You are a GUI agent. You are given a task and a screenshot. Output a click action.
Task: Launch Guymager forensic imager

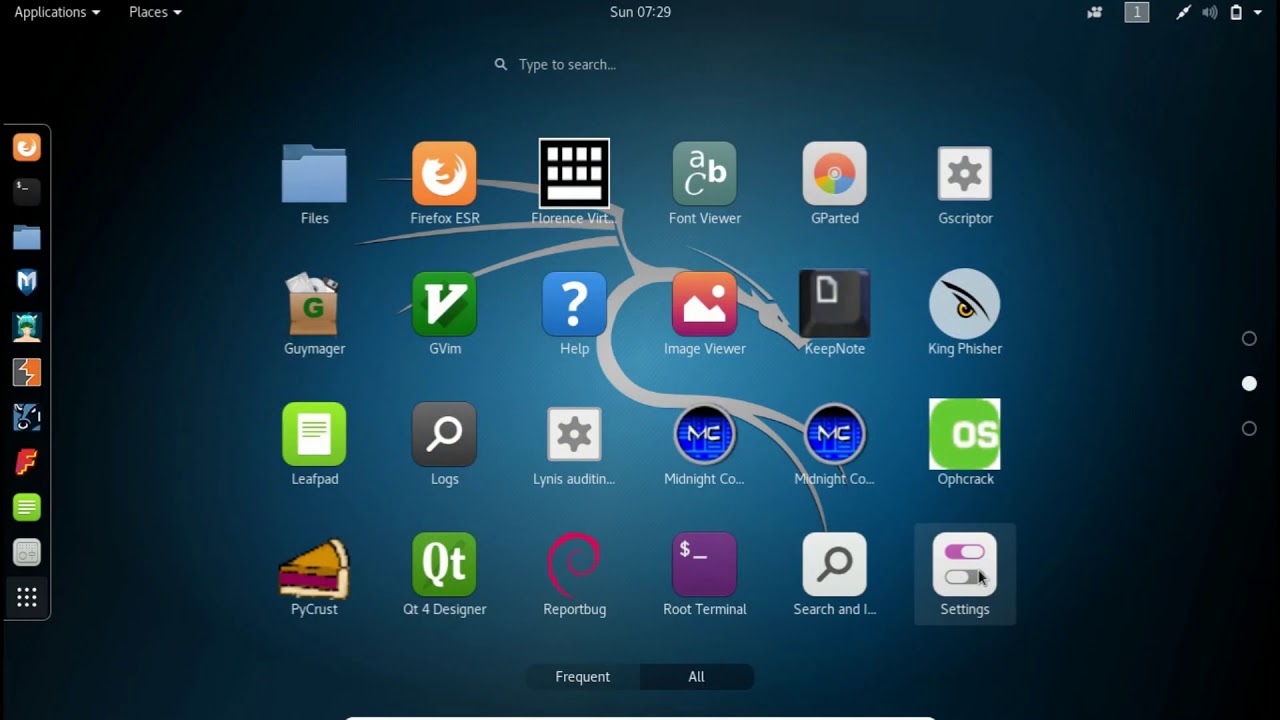click(x=314, y=314)
